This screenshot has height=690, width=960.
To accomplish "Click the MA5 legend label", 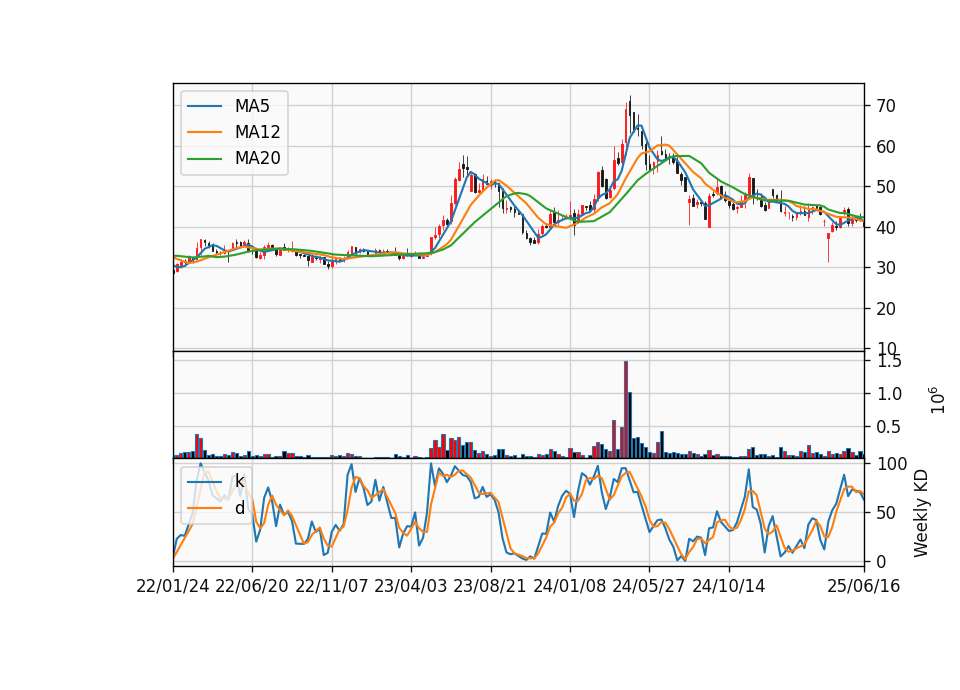I will point(252,106).
